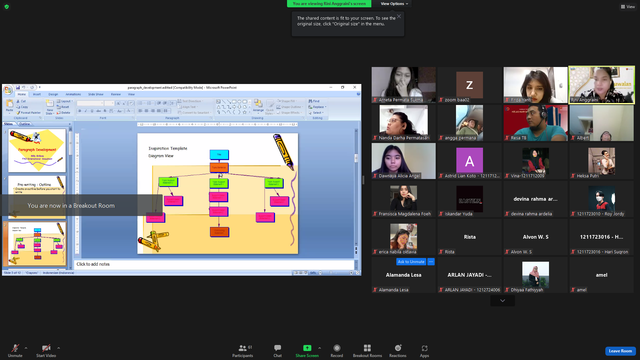Open the Layout dropdown in the Slides group
Screen dimensions: 640x360
pyautogui.click(x=65, y=101)
